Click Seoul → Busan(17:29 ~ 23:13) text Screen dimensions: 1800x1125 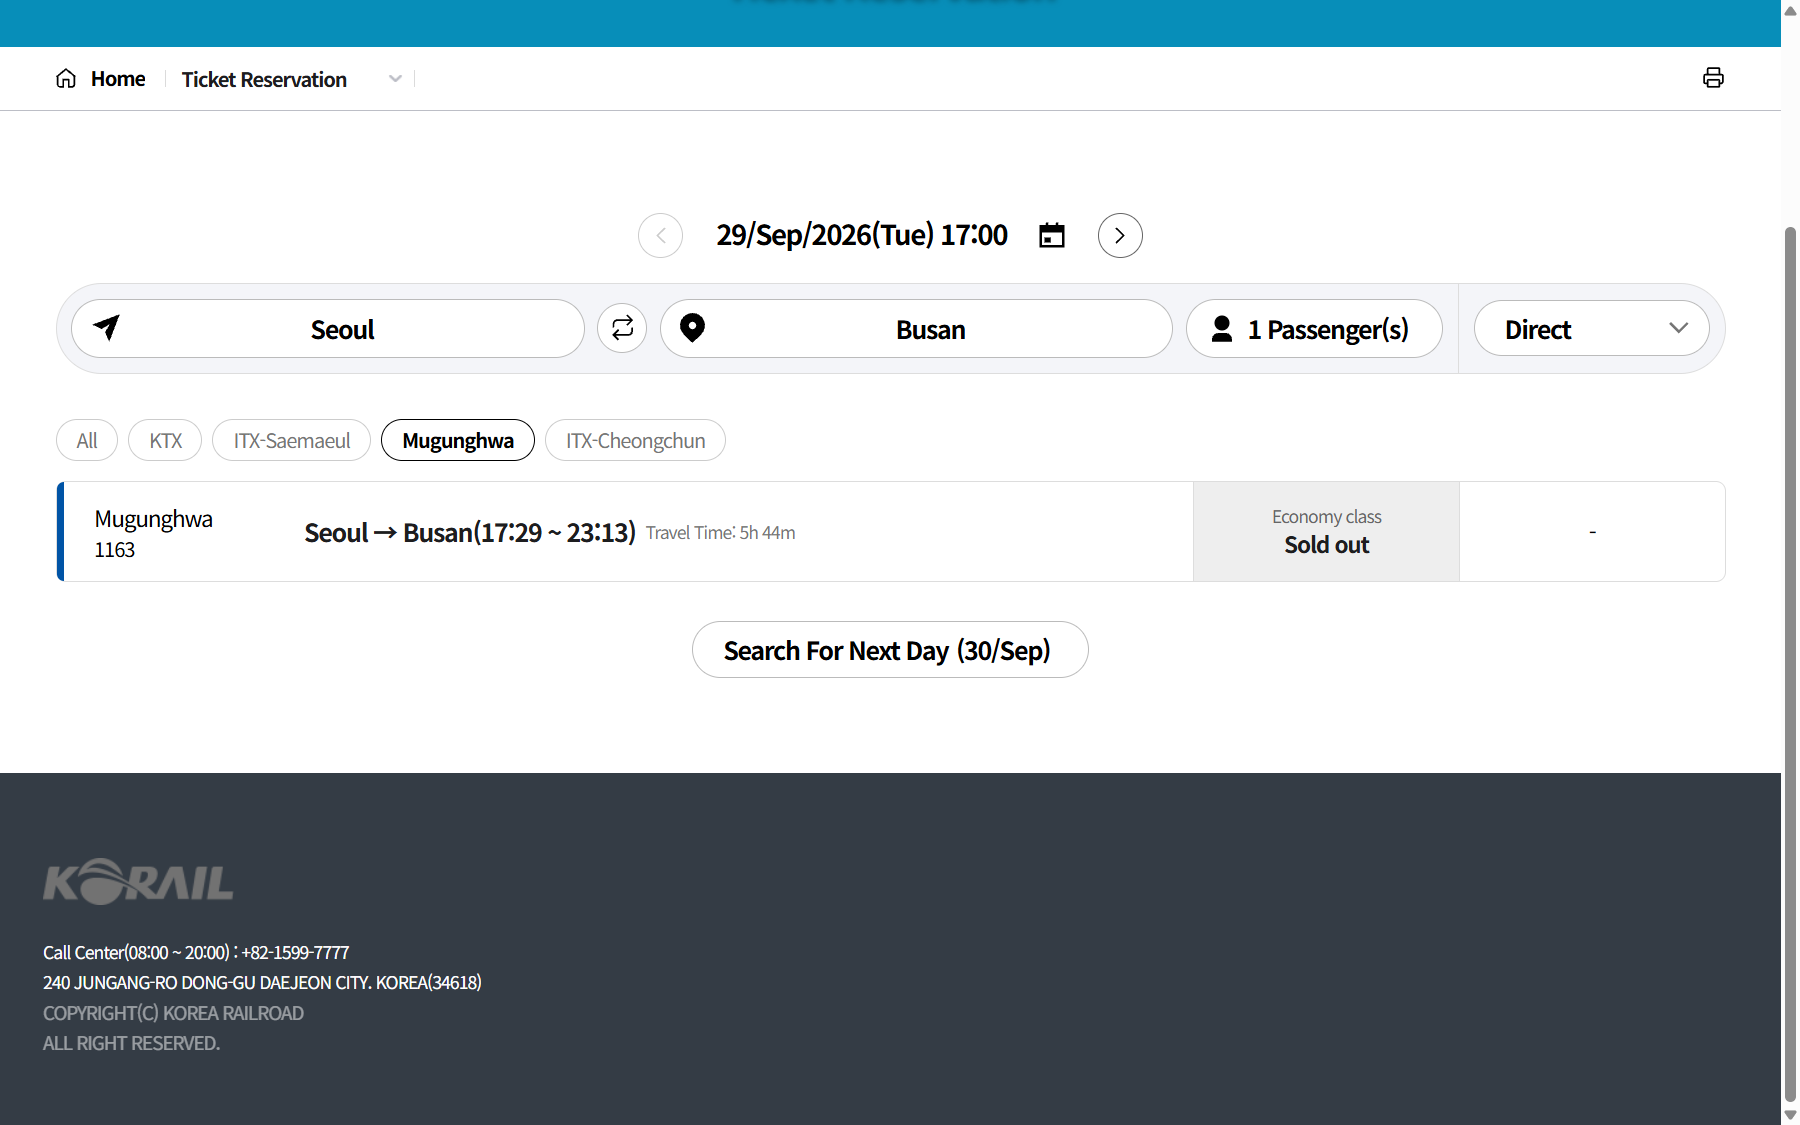(x=470, y=533)
